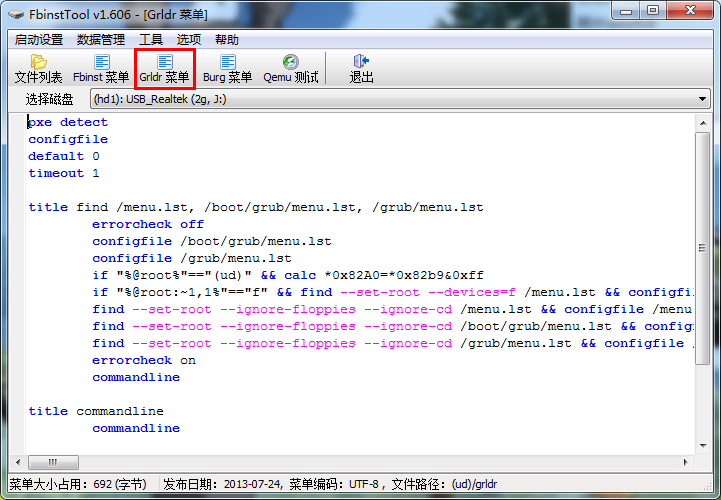721x500 pixels.
Task: Click the 'errorcheck on' line
Action: coord(144,361)
